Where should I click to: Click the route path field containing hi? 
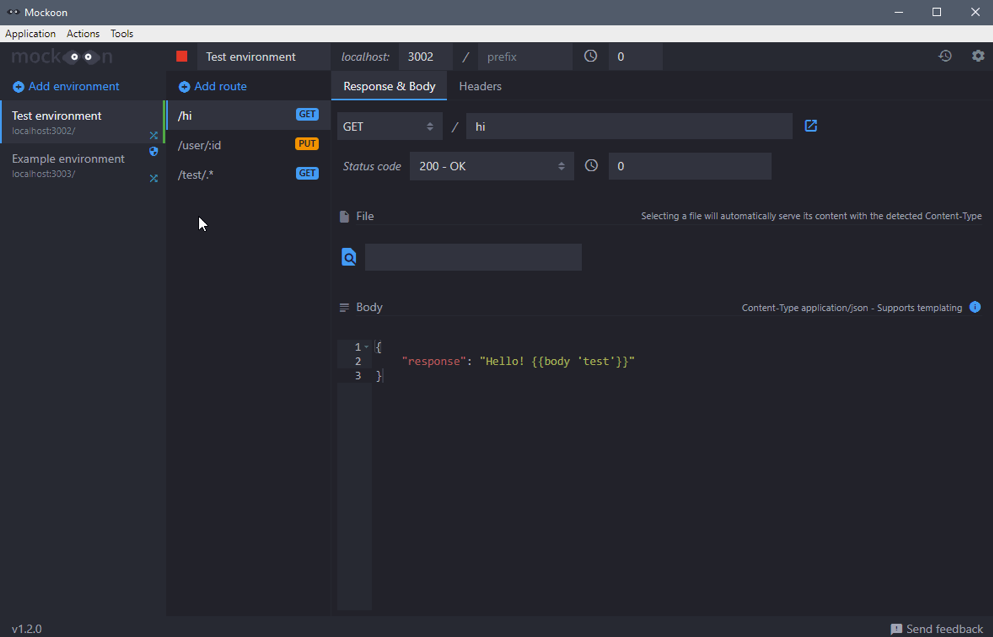pos(629,127)
